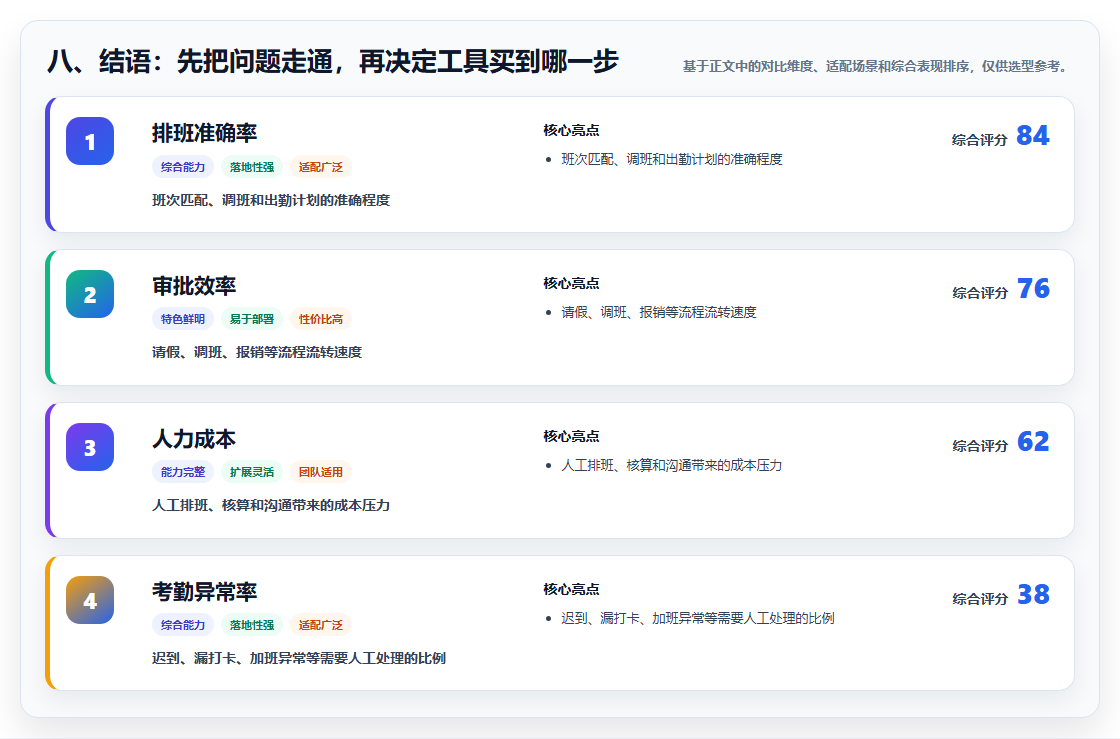Click description text under 审批效率 tags
The image size is (1120, 739).
(x=257, y=352)
